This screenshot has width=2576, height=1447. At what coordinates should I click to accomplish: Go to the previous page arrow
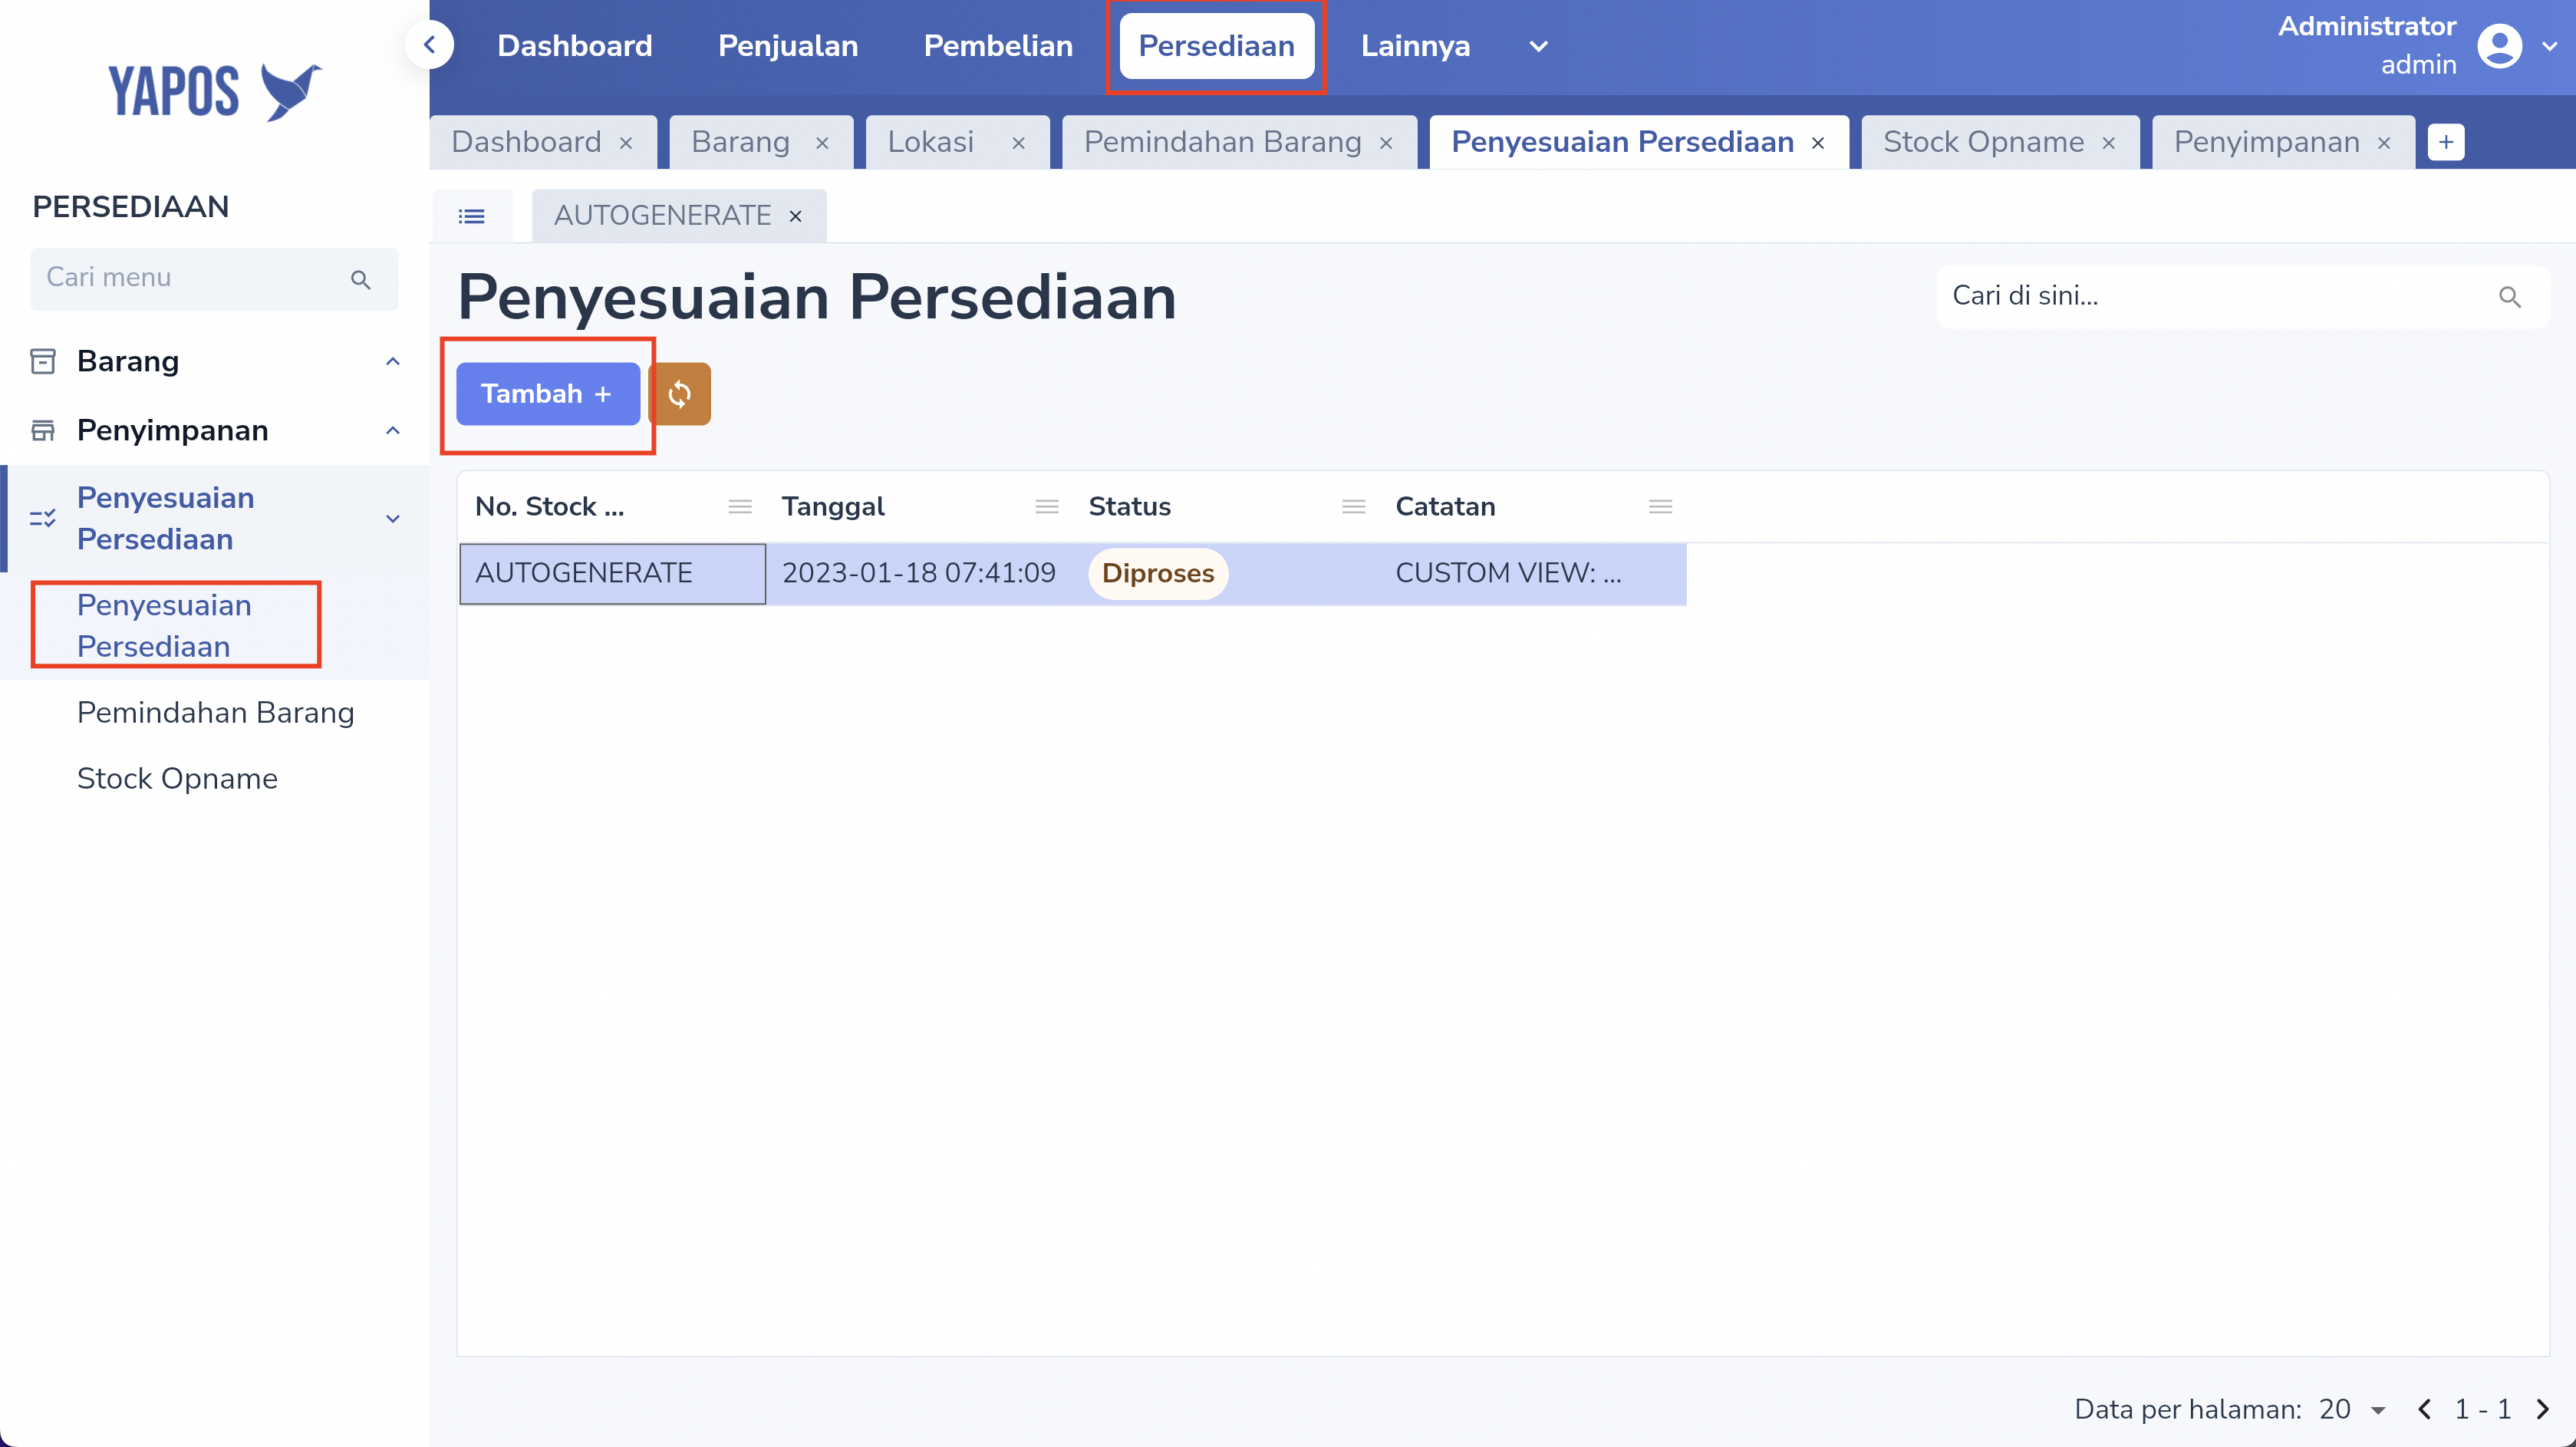click(2424, 1410)
